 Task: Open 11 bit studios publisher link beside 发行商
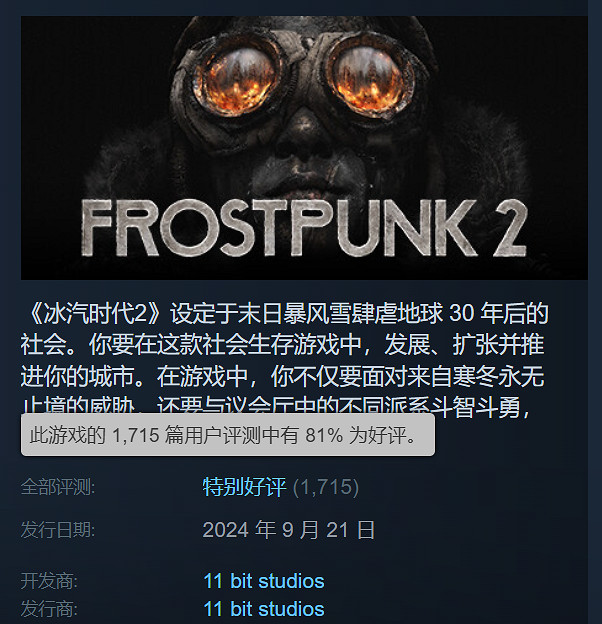point(264,609)
